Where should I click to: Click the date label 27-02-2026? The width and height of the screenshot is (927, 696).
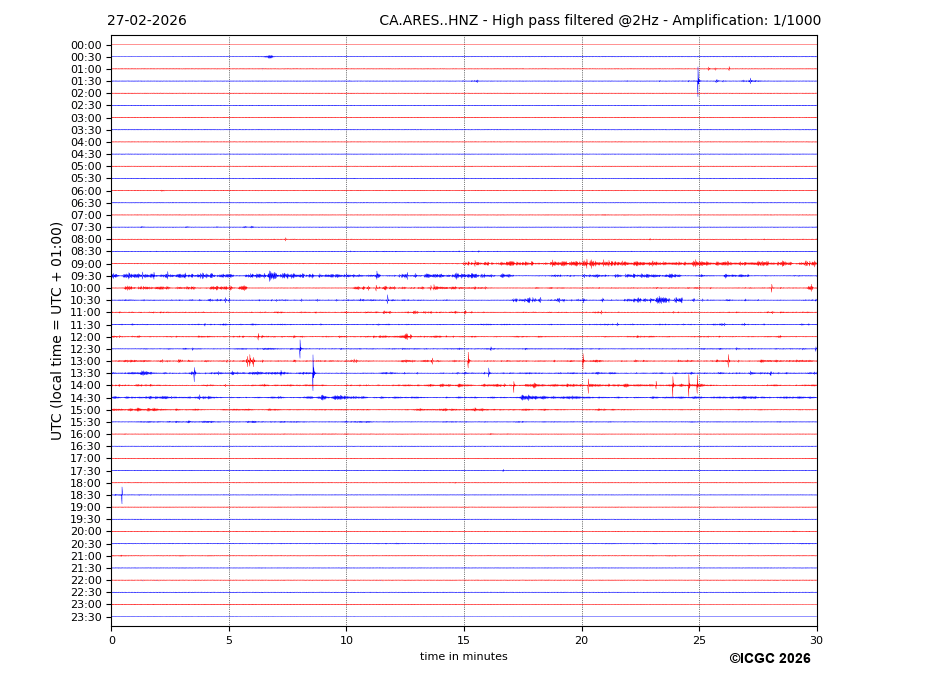coord(146,21)
